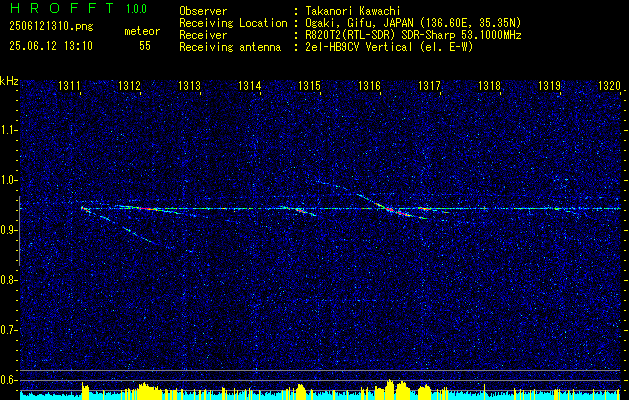Click the 1319 time marker

click(x=550, y=85)
